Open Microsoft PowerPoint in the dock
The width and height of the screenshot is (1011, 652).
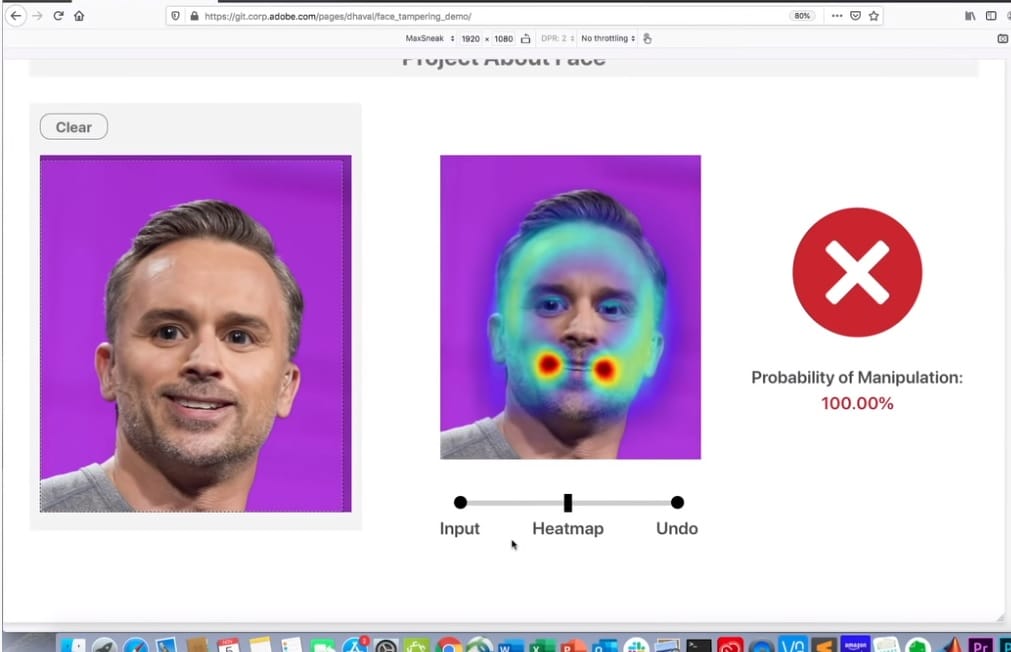pyautogui.click(x=573, y=645)
